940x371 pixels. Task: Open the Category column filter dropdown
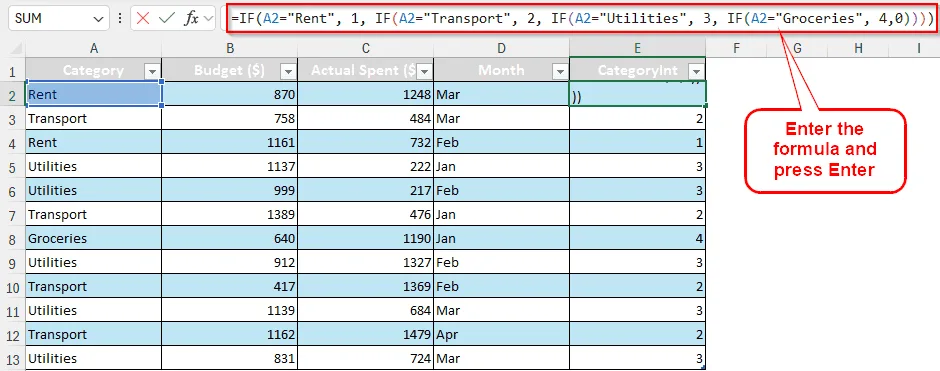pos(153,71)
